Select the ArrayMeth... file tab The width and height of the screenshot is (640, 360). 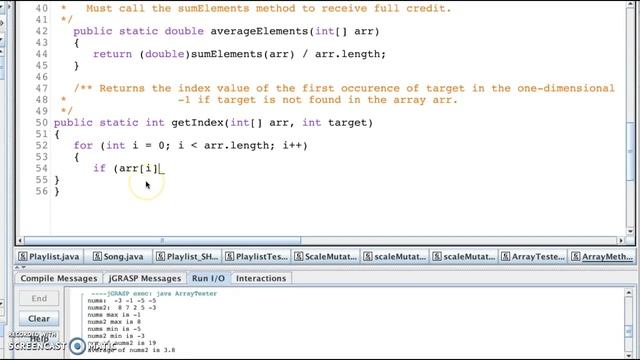pos(602,257)
